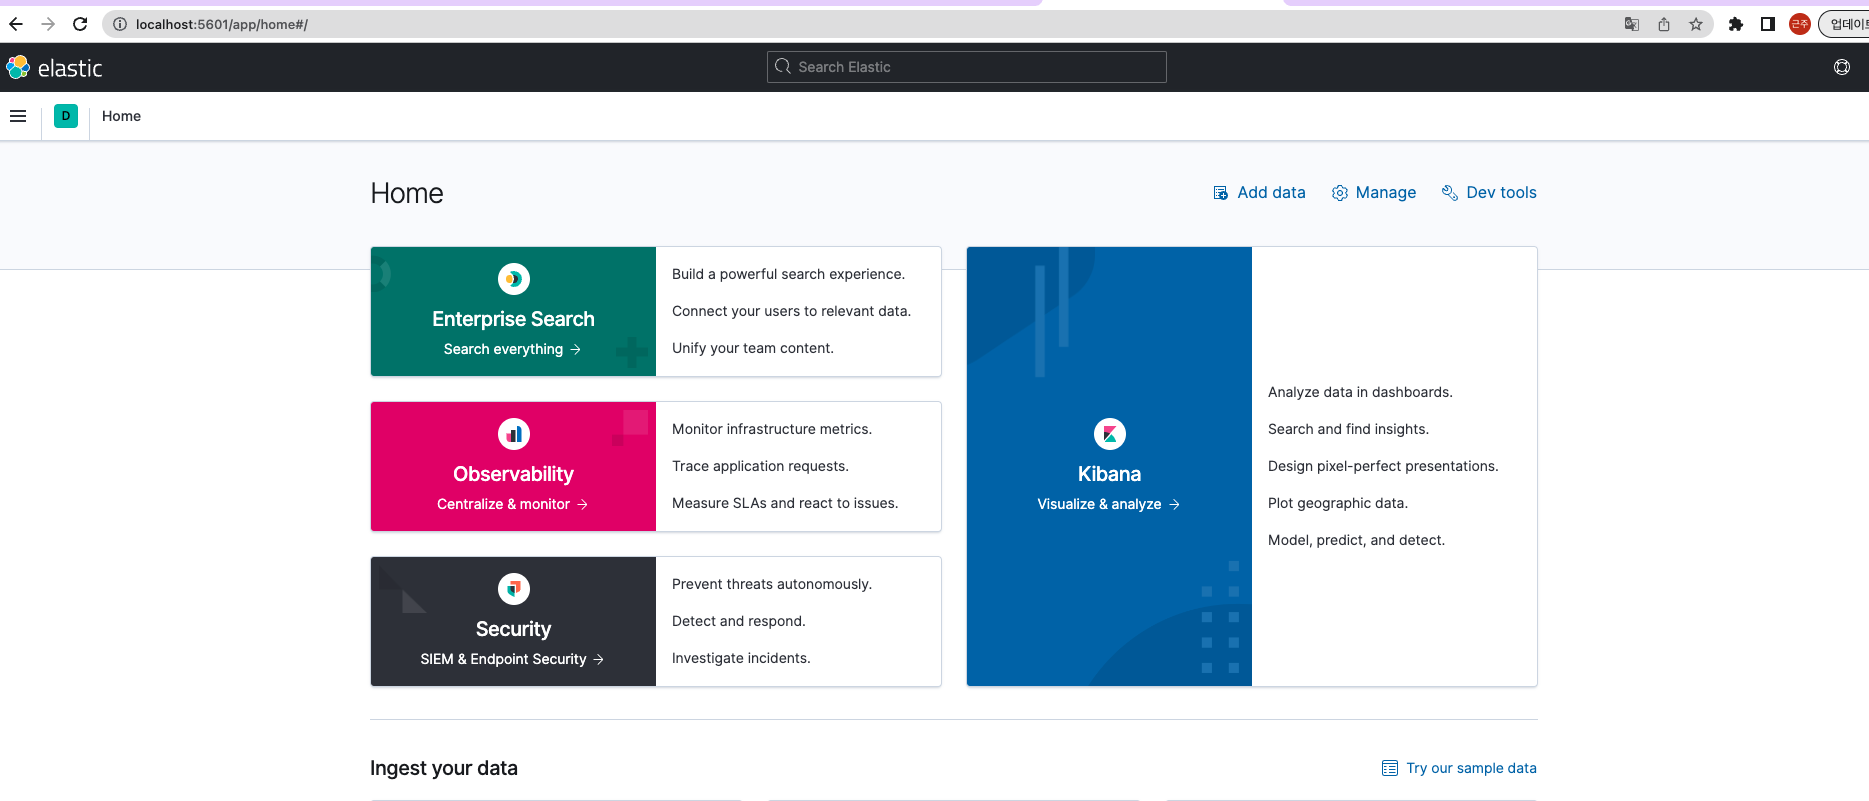Click 'Build a powerful search experience.' text
Viewport: 1869px width, 801px height.
click(789, 274)
